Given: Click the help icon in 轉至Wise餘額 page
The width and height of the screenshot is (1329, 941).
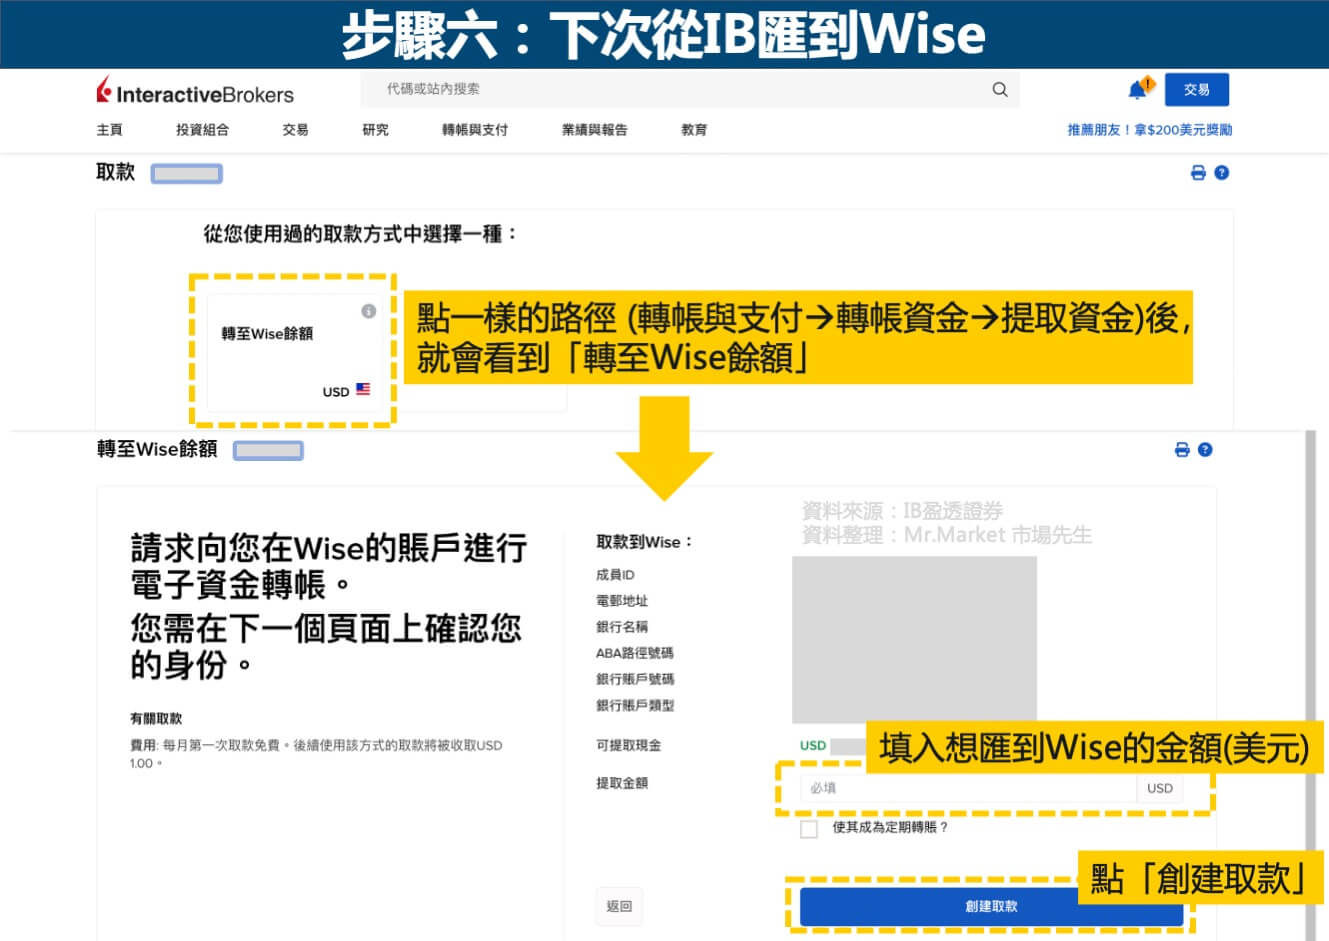Looking at the screenshot, I should tap(1205, 450).
